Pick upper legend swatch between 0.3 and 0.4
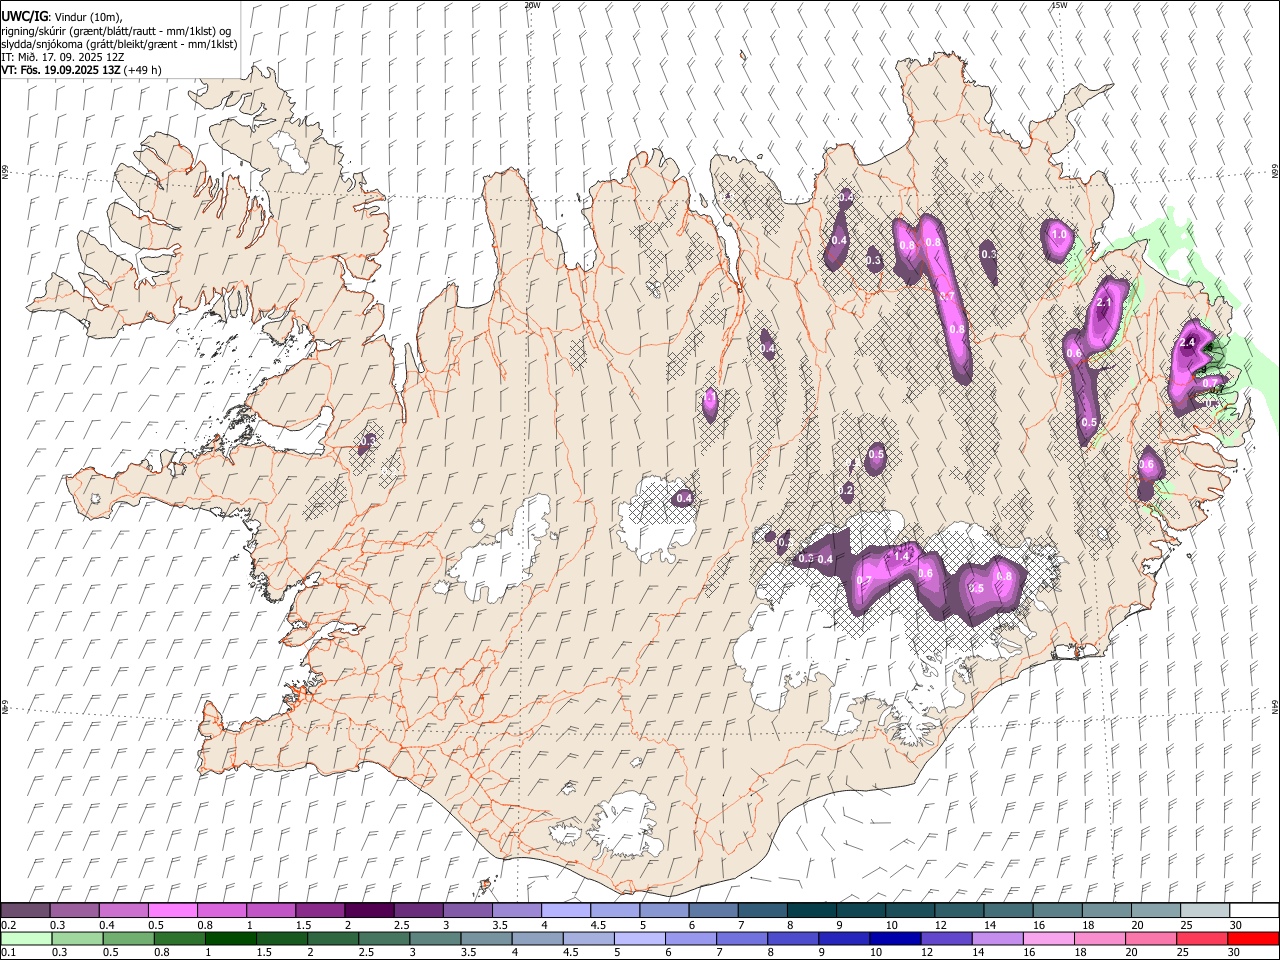 (74, 910)
